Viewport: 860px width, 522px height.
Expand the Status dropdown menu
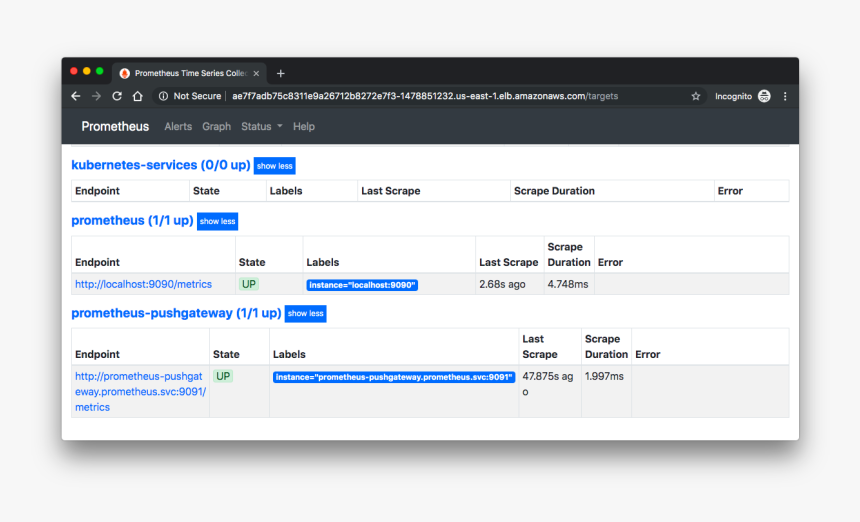262,126
